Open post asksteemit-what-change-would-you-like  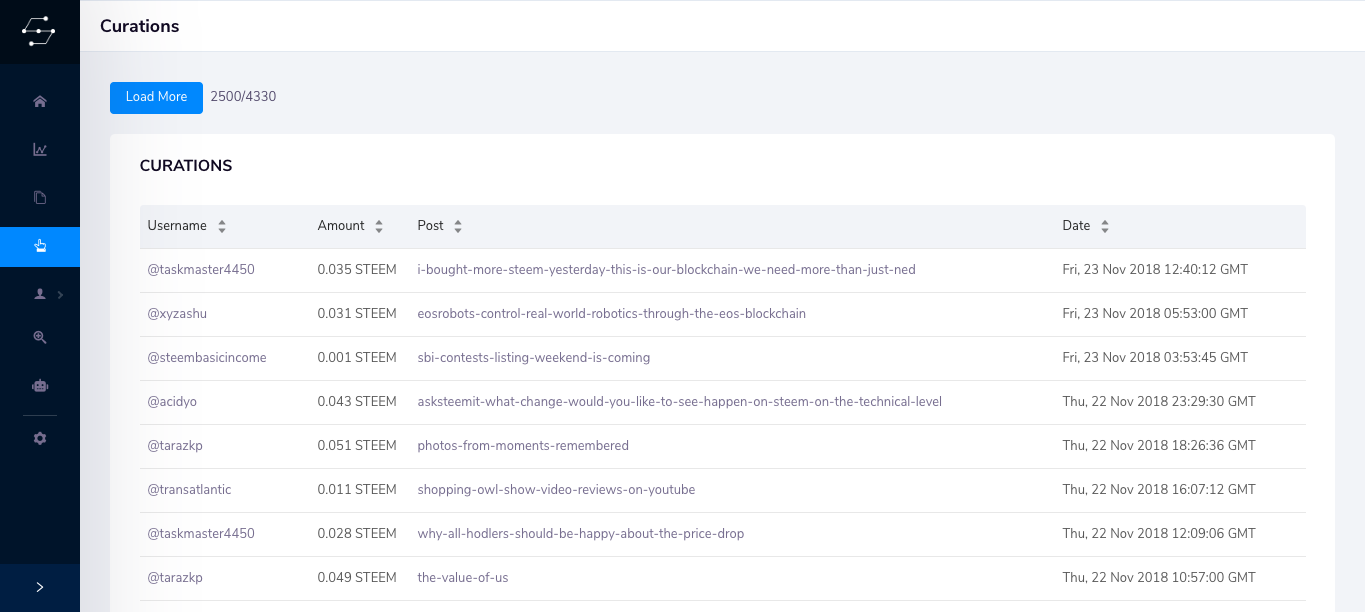pos(679,402)
